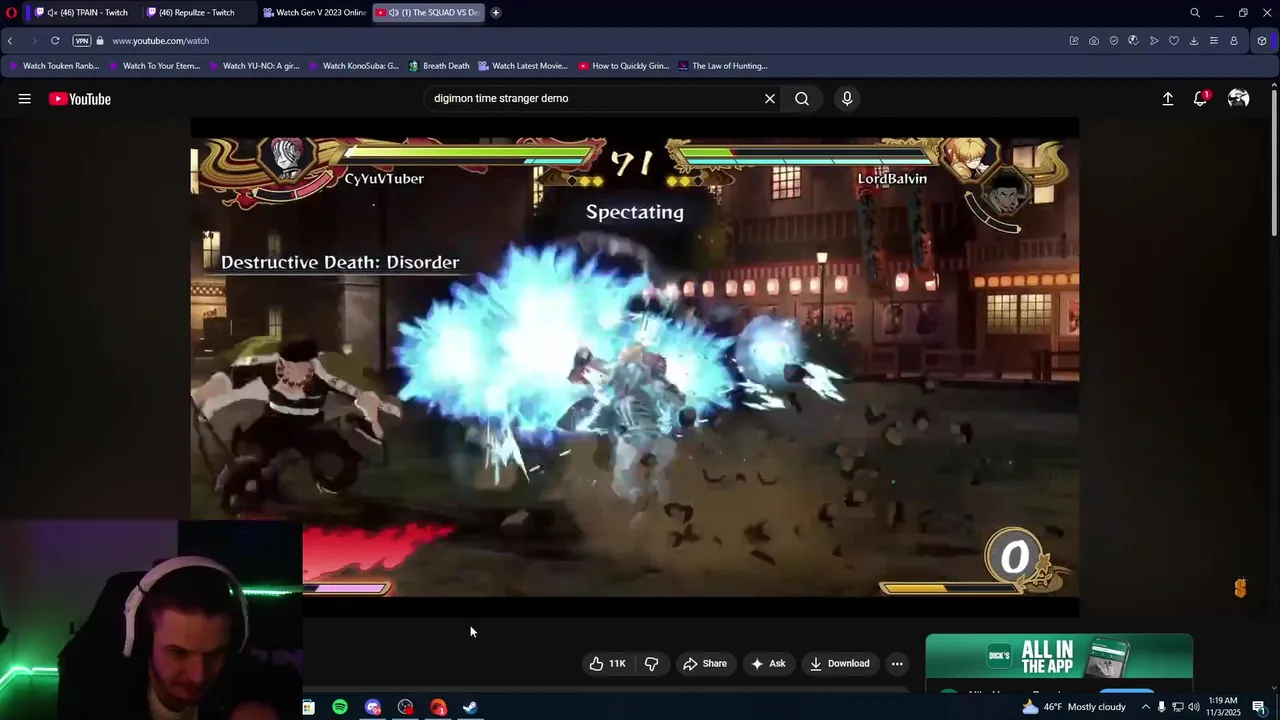Image resolution: width=1280 pixels, height=720 pixels.
Task: Open the YouTube account avatar menu
Action: coord(1238,99)
